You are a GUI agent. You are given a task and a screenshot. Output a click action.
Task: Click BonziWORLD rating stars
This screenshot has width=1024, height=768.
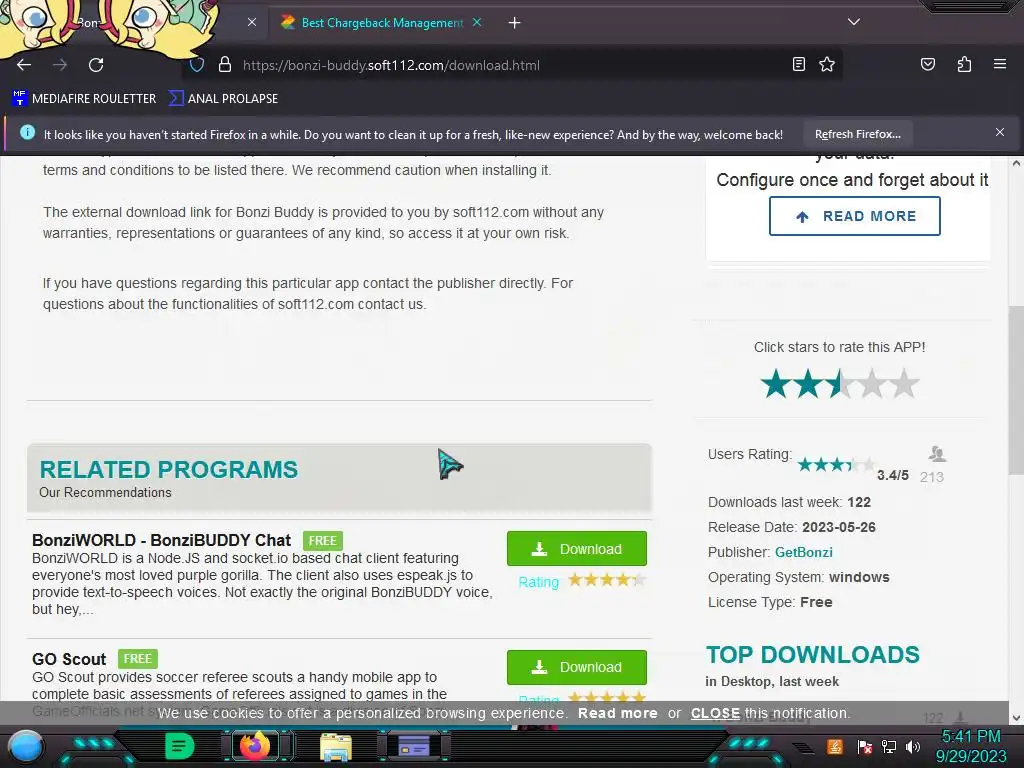[607, 580]
